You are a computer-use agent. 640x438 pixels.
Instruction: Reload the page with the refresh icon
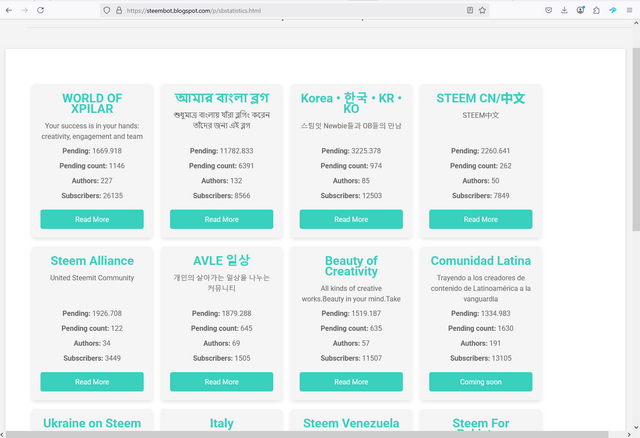[40, 10]
